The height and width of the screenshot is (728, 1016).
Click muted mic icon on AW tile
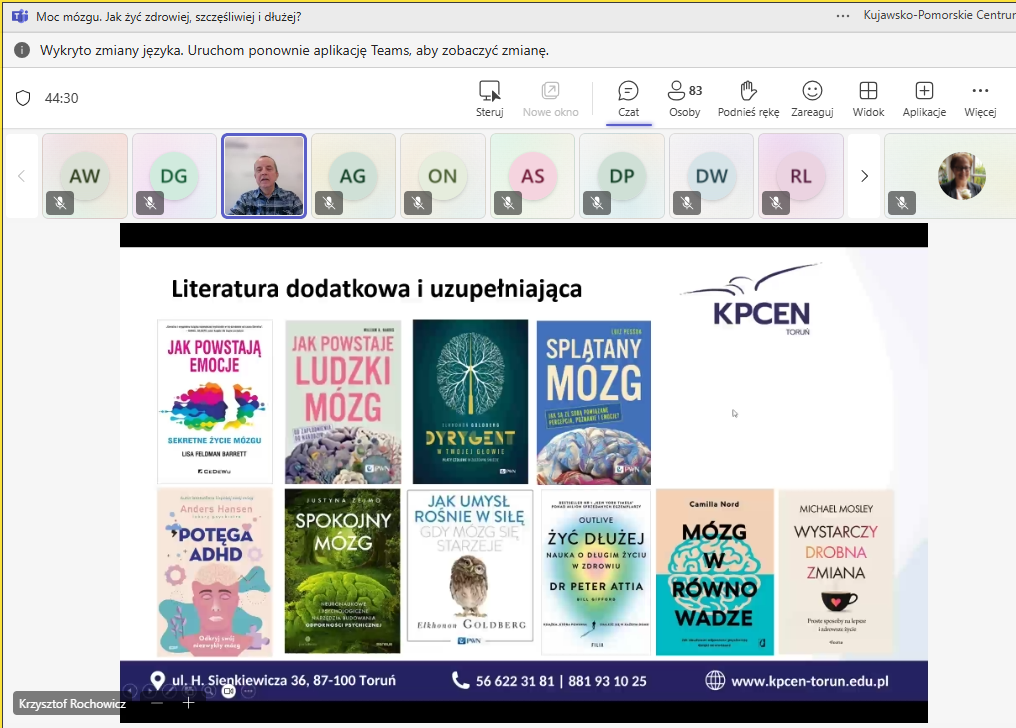coord(60,203)
